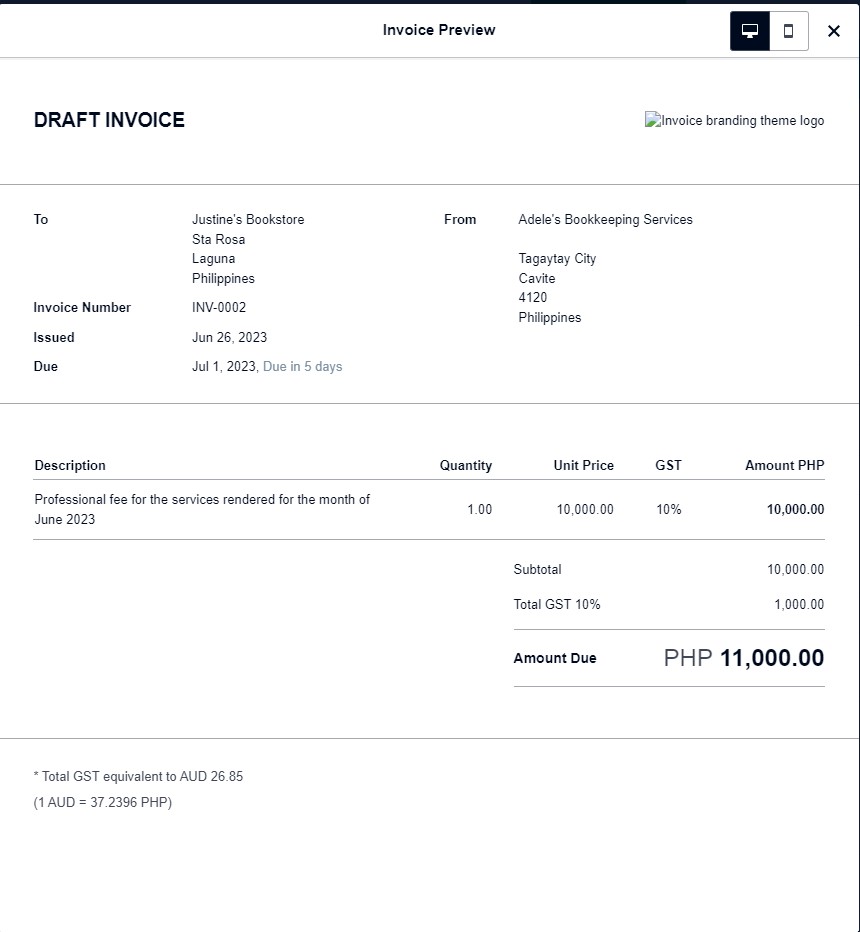Screen dimensions: 860x932
Task: Click the Amount PHP column header
Action: coord(784,466)
